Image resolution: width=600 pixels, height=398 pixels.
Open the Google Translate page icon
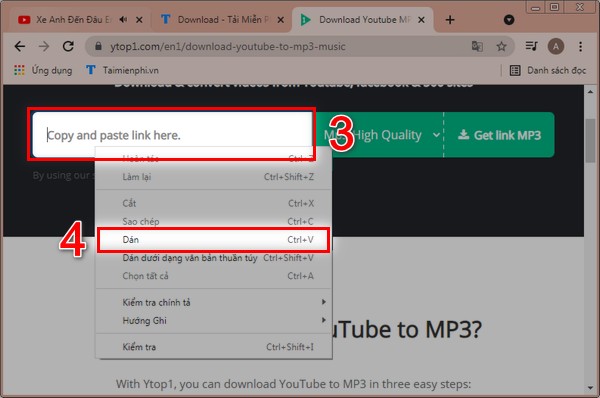click(x=477, y=46)
